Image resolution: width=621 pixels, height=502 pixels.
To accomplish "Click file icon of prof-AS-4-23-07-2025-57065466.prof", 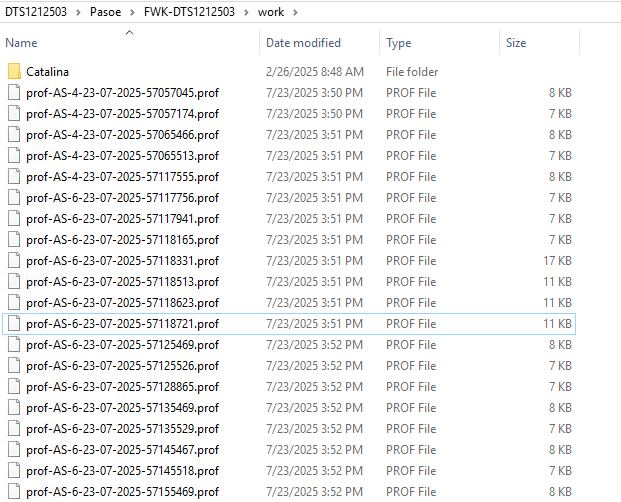I will [14, 135].
